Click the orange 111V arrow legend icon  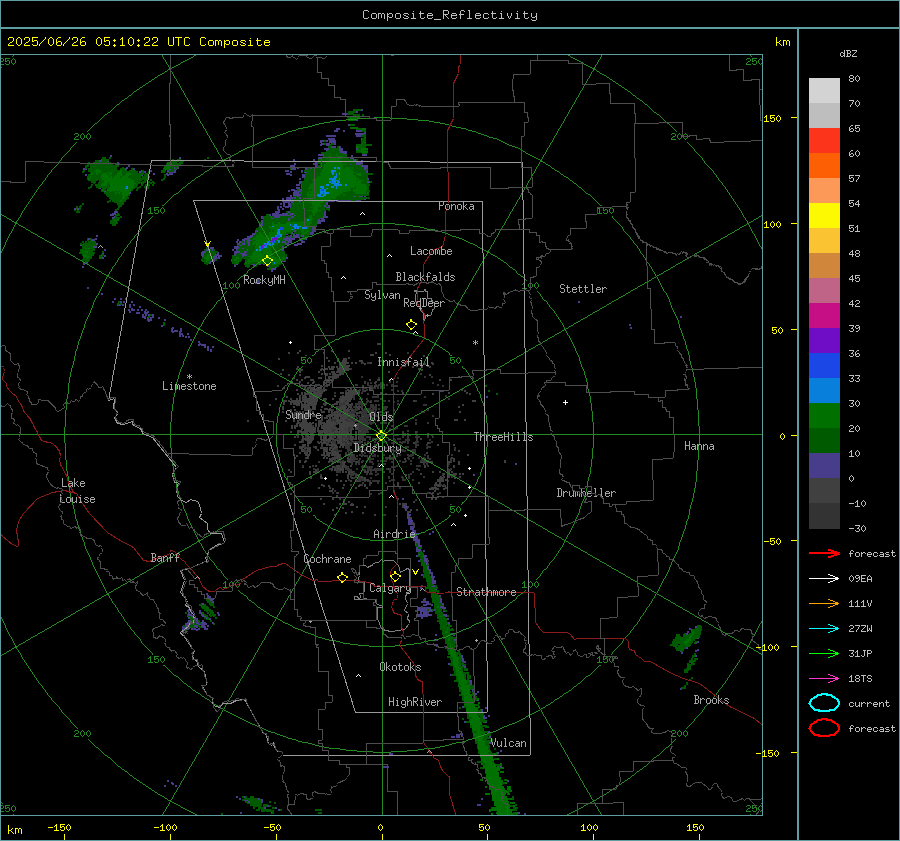(x=824, y=603)
